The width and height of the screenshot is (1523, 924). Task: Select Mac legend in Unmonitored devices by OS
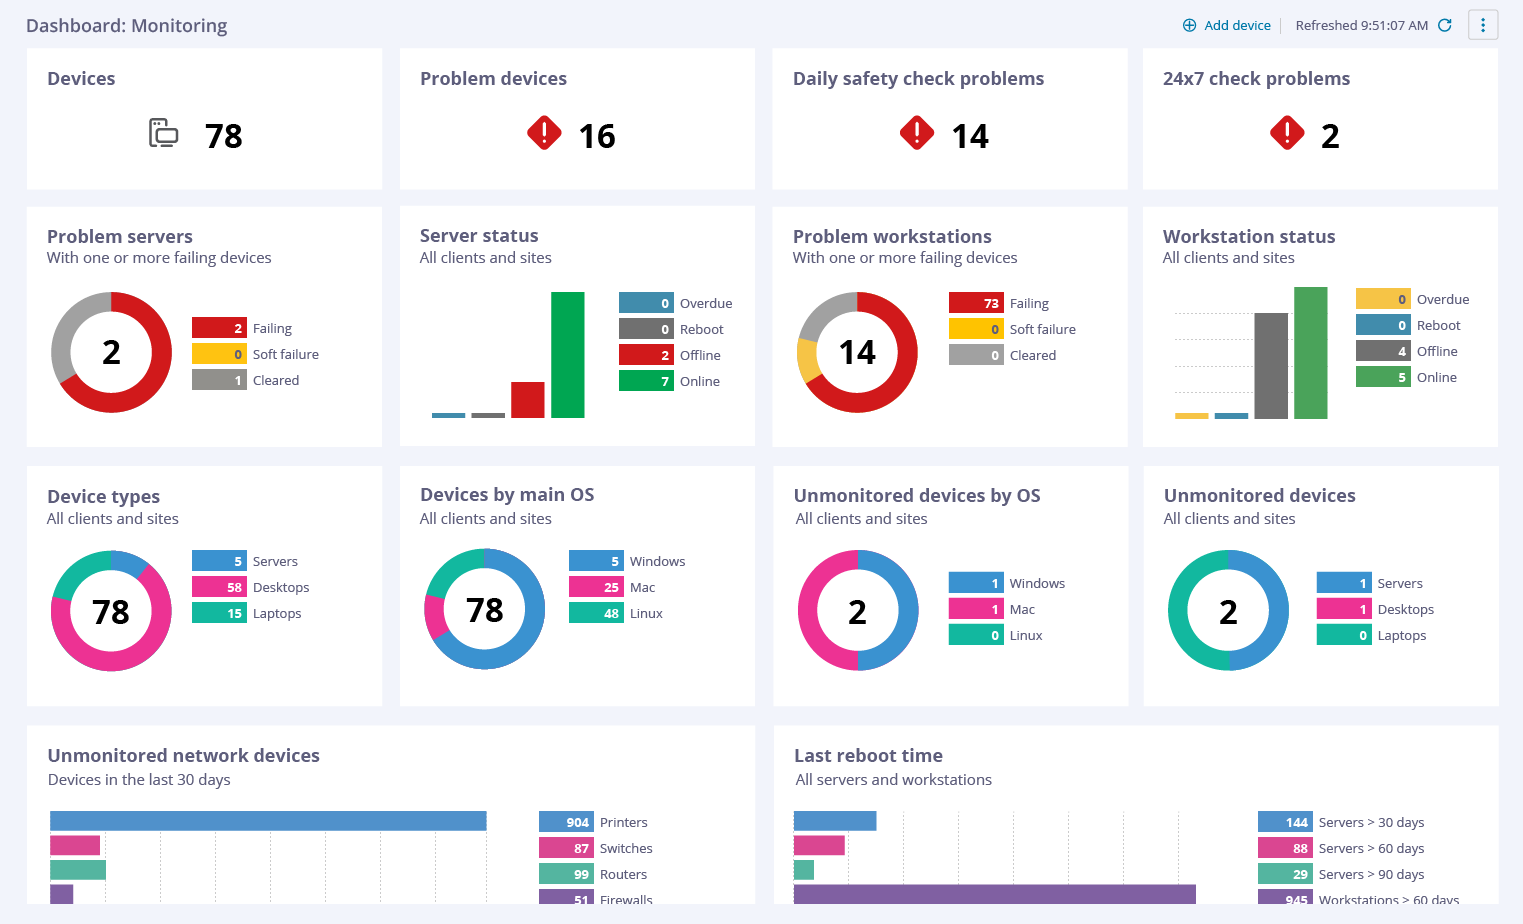992,609
